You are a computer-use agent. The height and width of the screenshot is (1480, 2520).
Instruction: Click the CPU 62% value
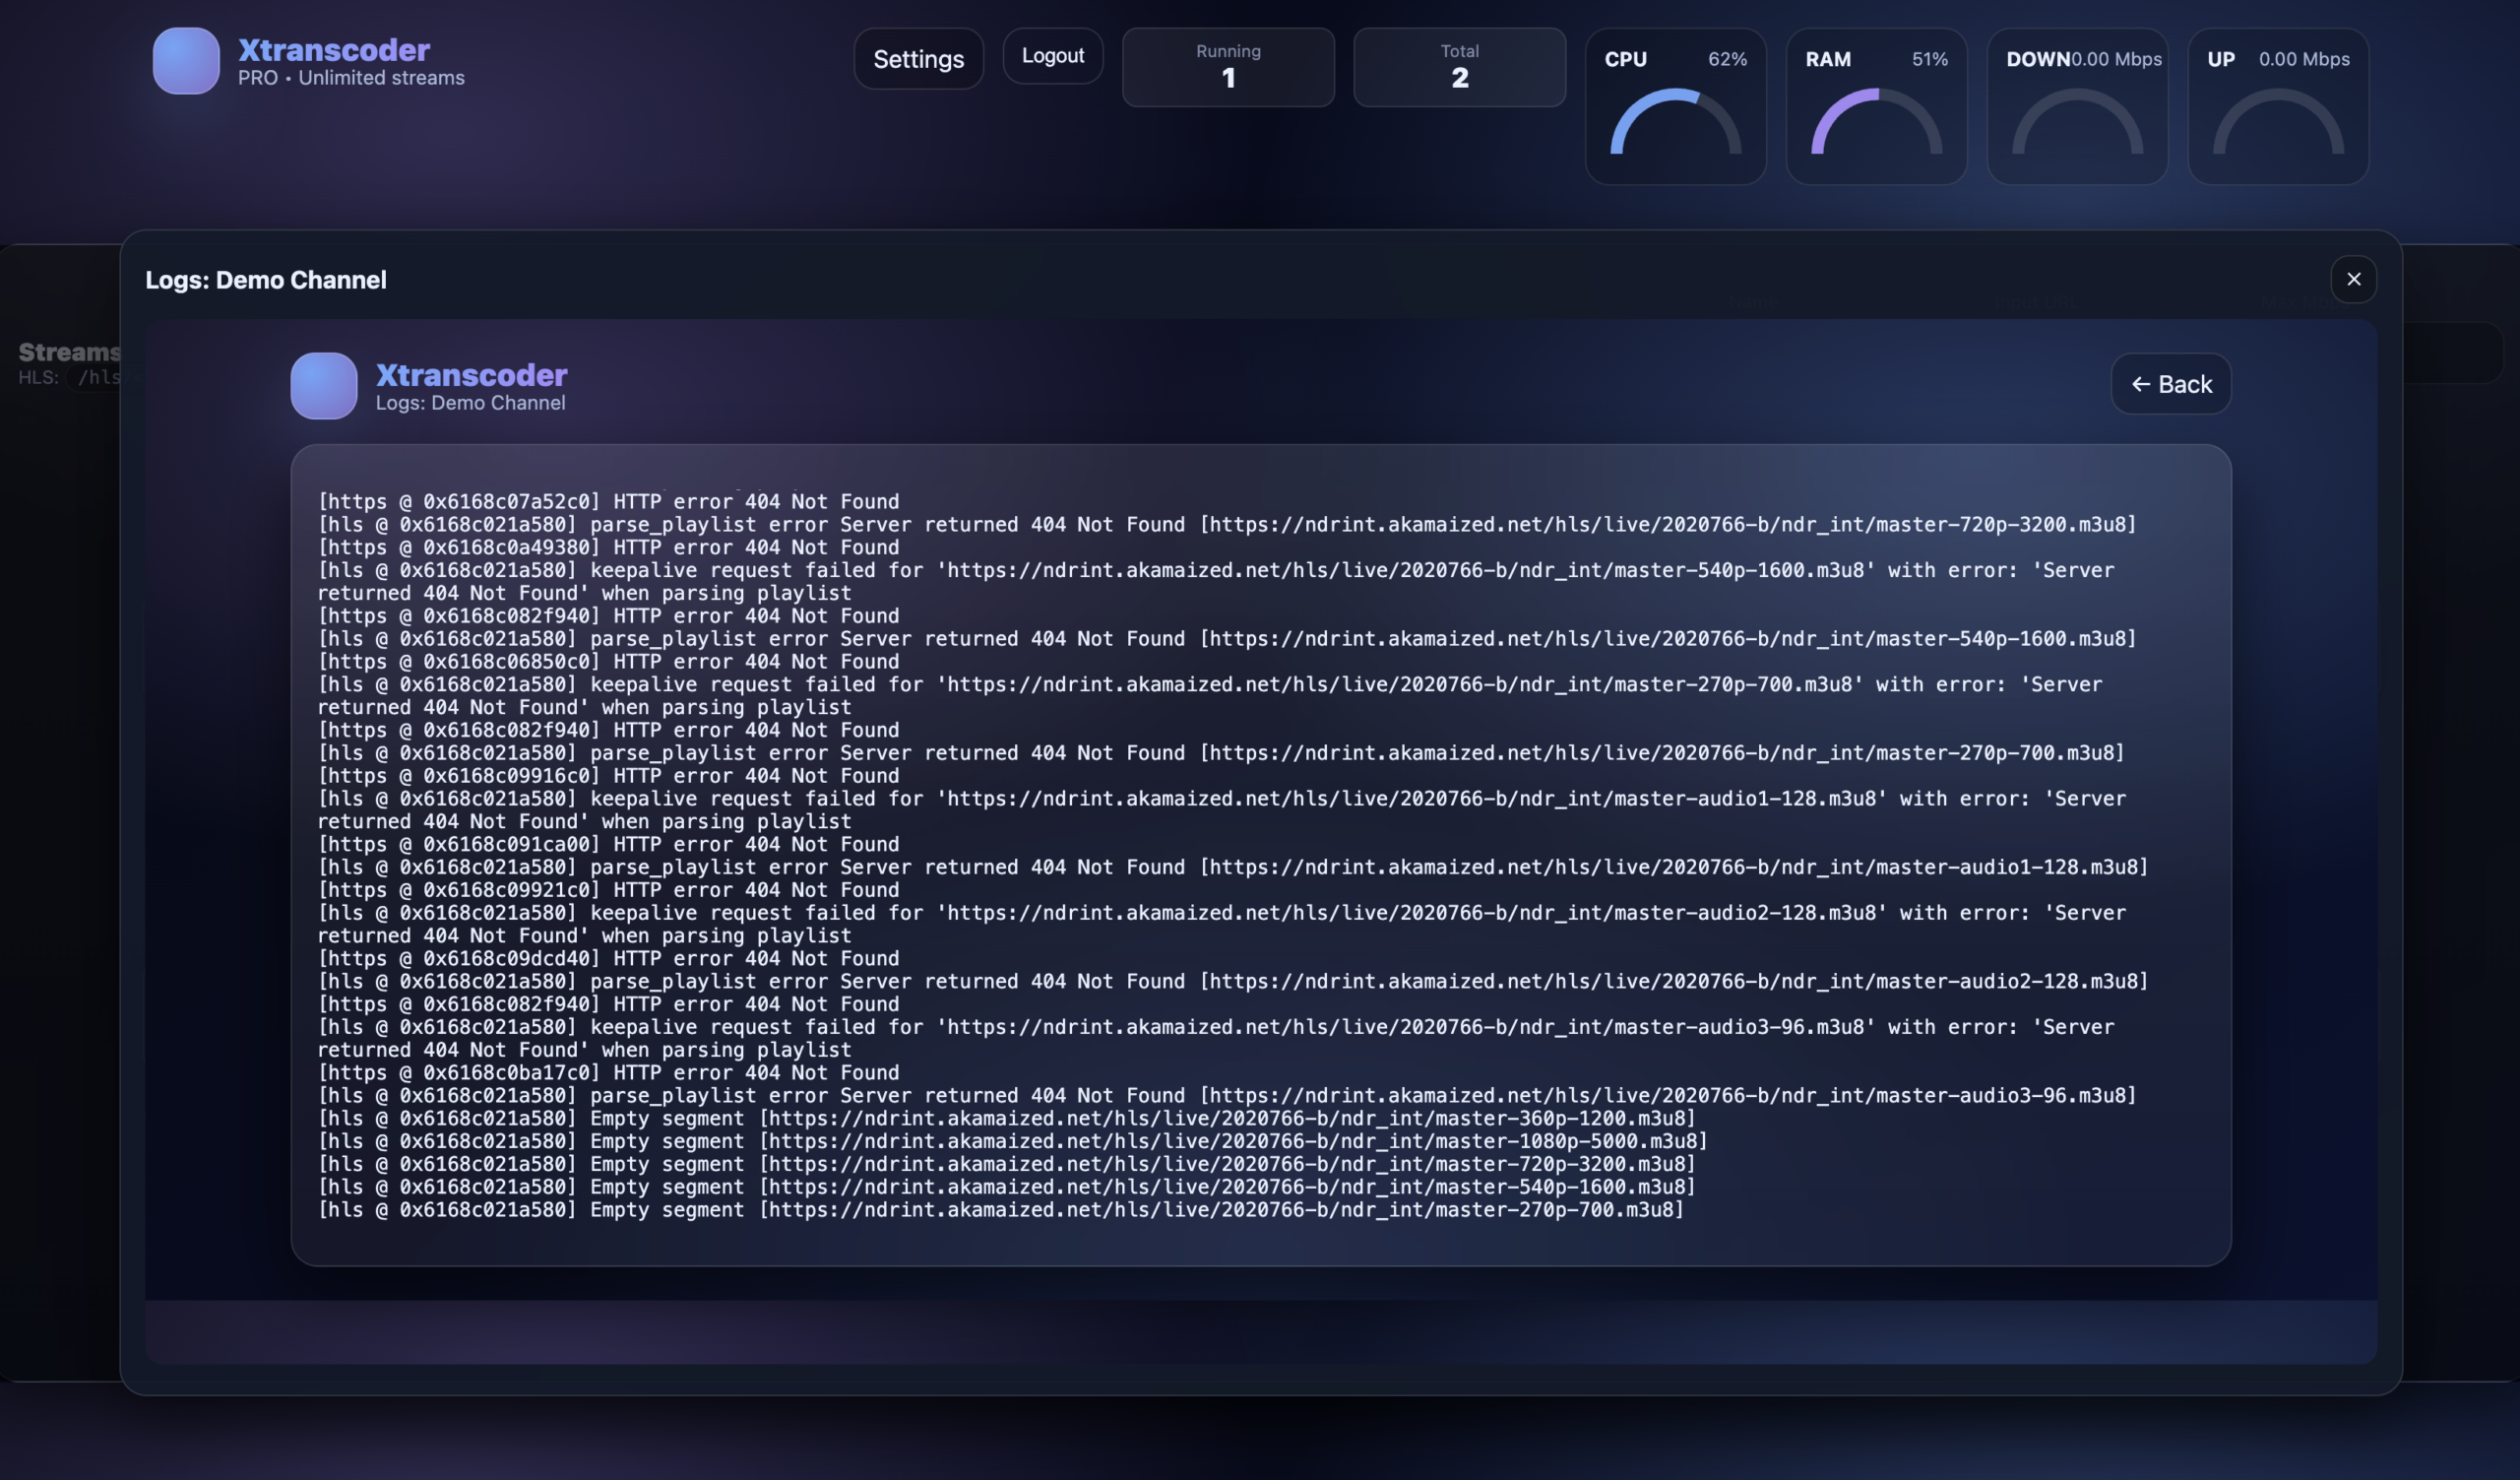(1727, 59)
